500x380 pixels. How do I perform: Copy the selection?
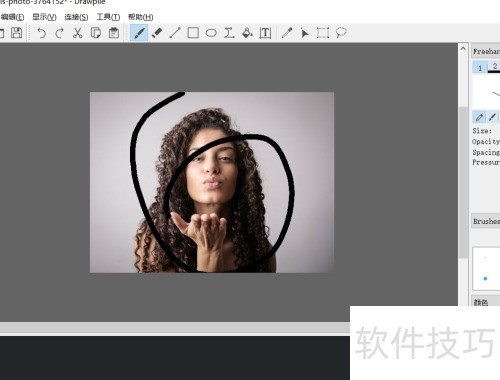pos(96,33)
